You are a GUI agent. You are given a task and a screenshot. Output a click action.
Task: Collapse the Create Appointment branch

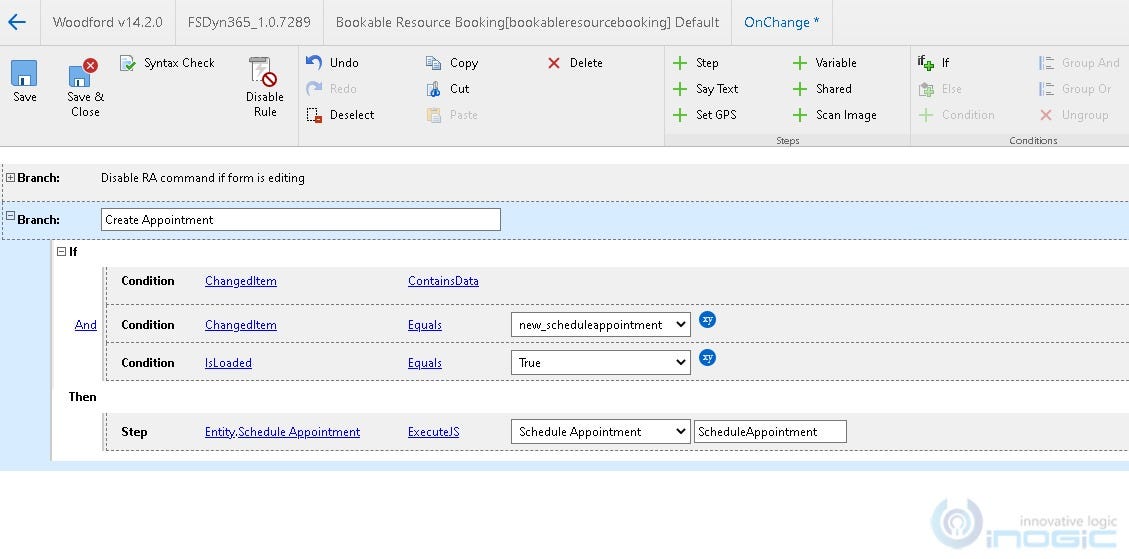tap(10, 215)
